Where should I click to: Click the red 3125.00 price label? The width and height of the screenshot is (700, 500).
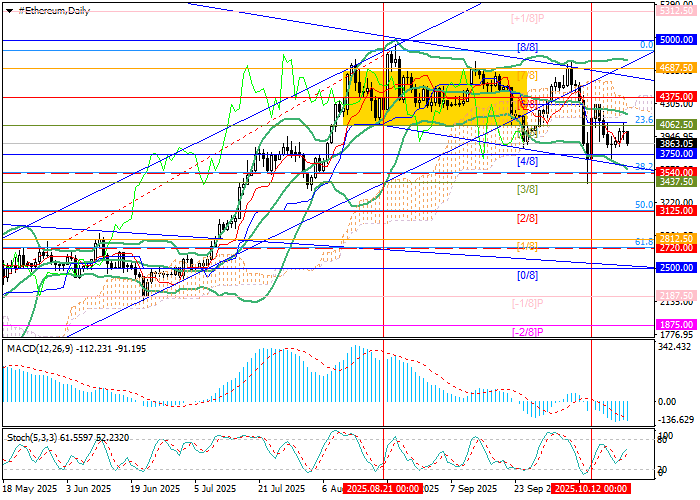[676, 211]
